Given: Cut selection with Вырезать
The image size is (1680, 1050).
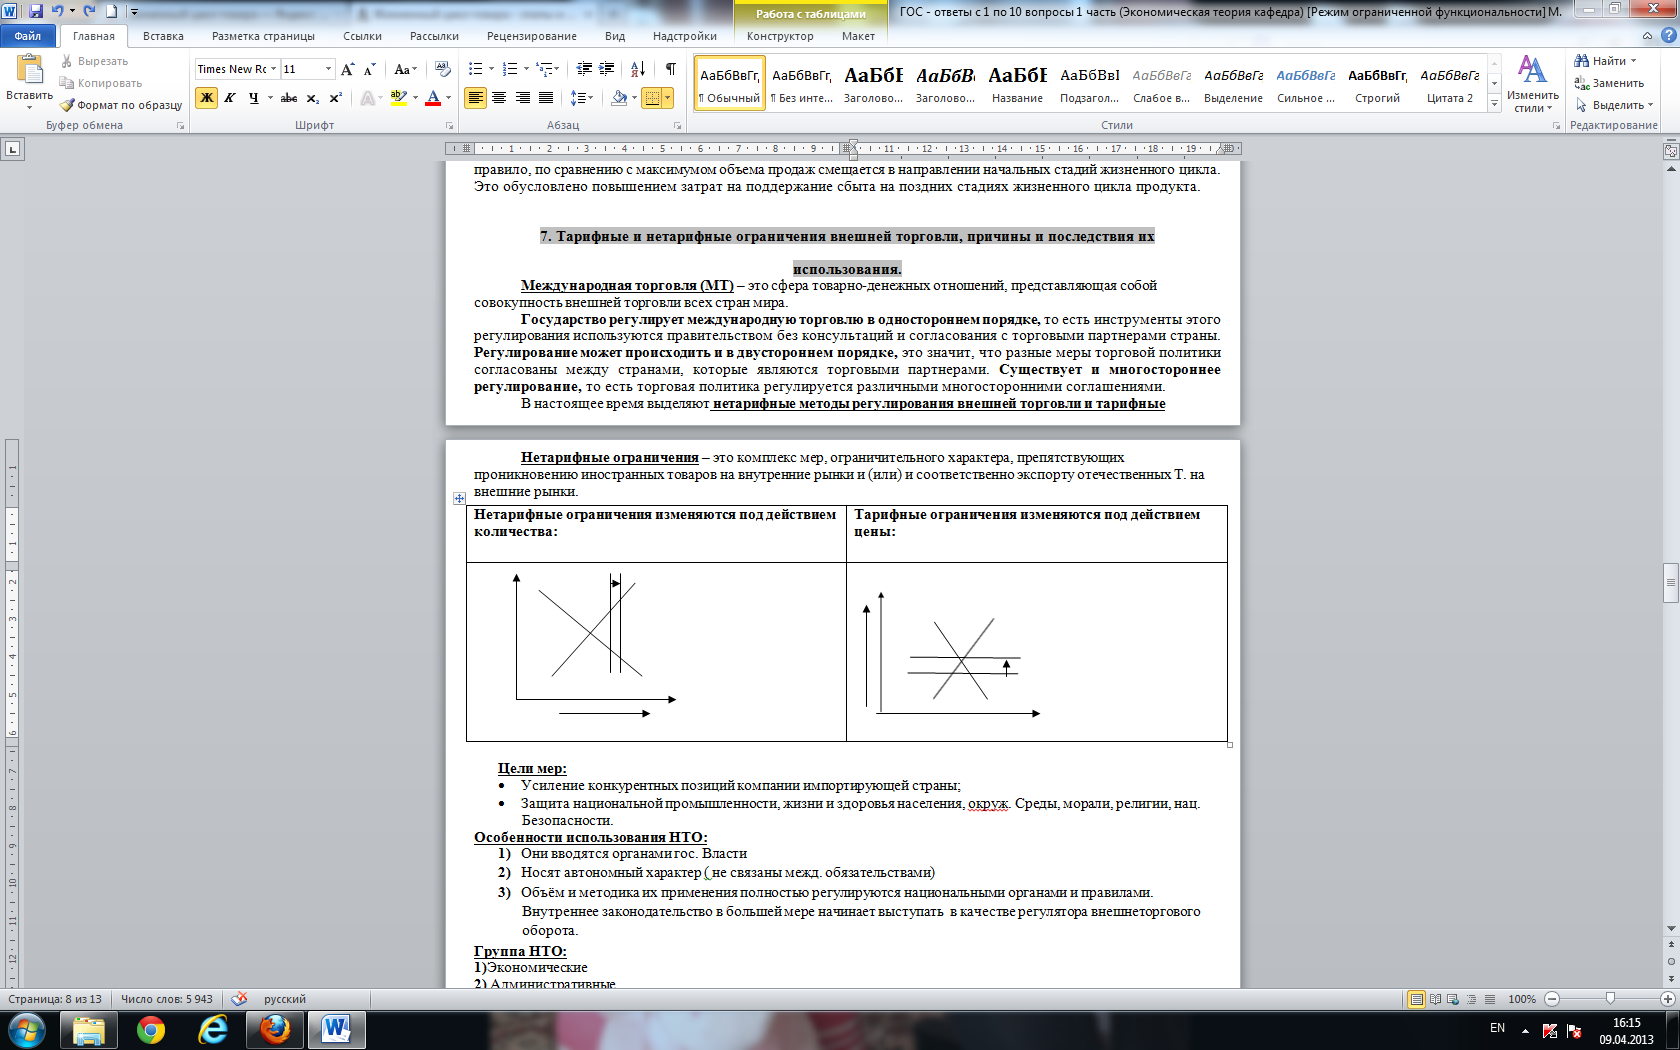Looking at the screenshot, I should click(94, 61).
